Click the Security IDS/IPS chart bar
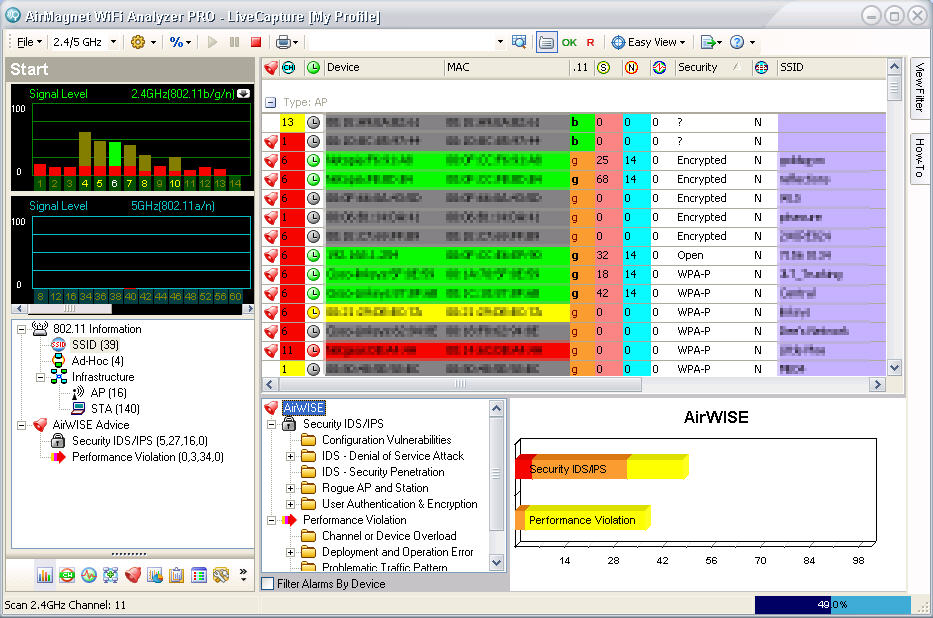 [x=602, y=468]
